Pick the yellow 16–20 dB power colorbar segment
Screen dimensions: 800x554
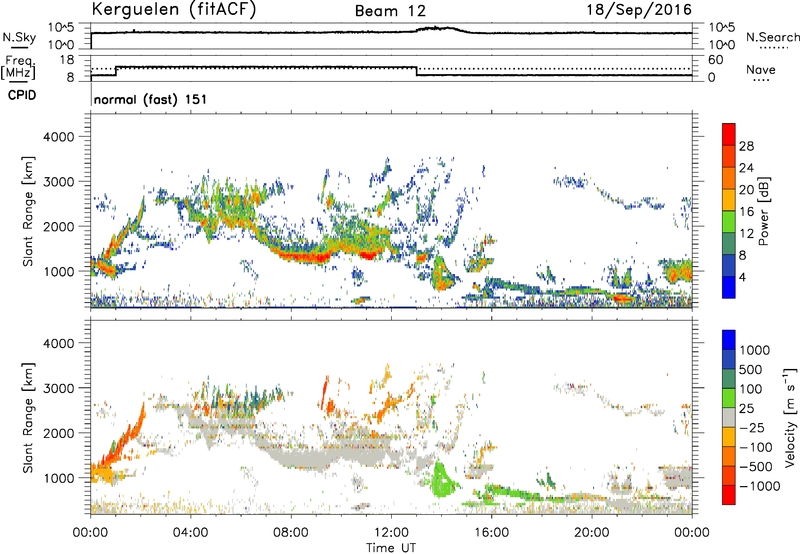[x=729, y=200]
